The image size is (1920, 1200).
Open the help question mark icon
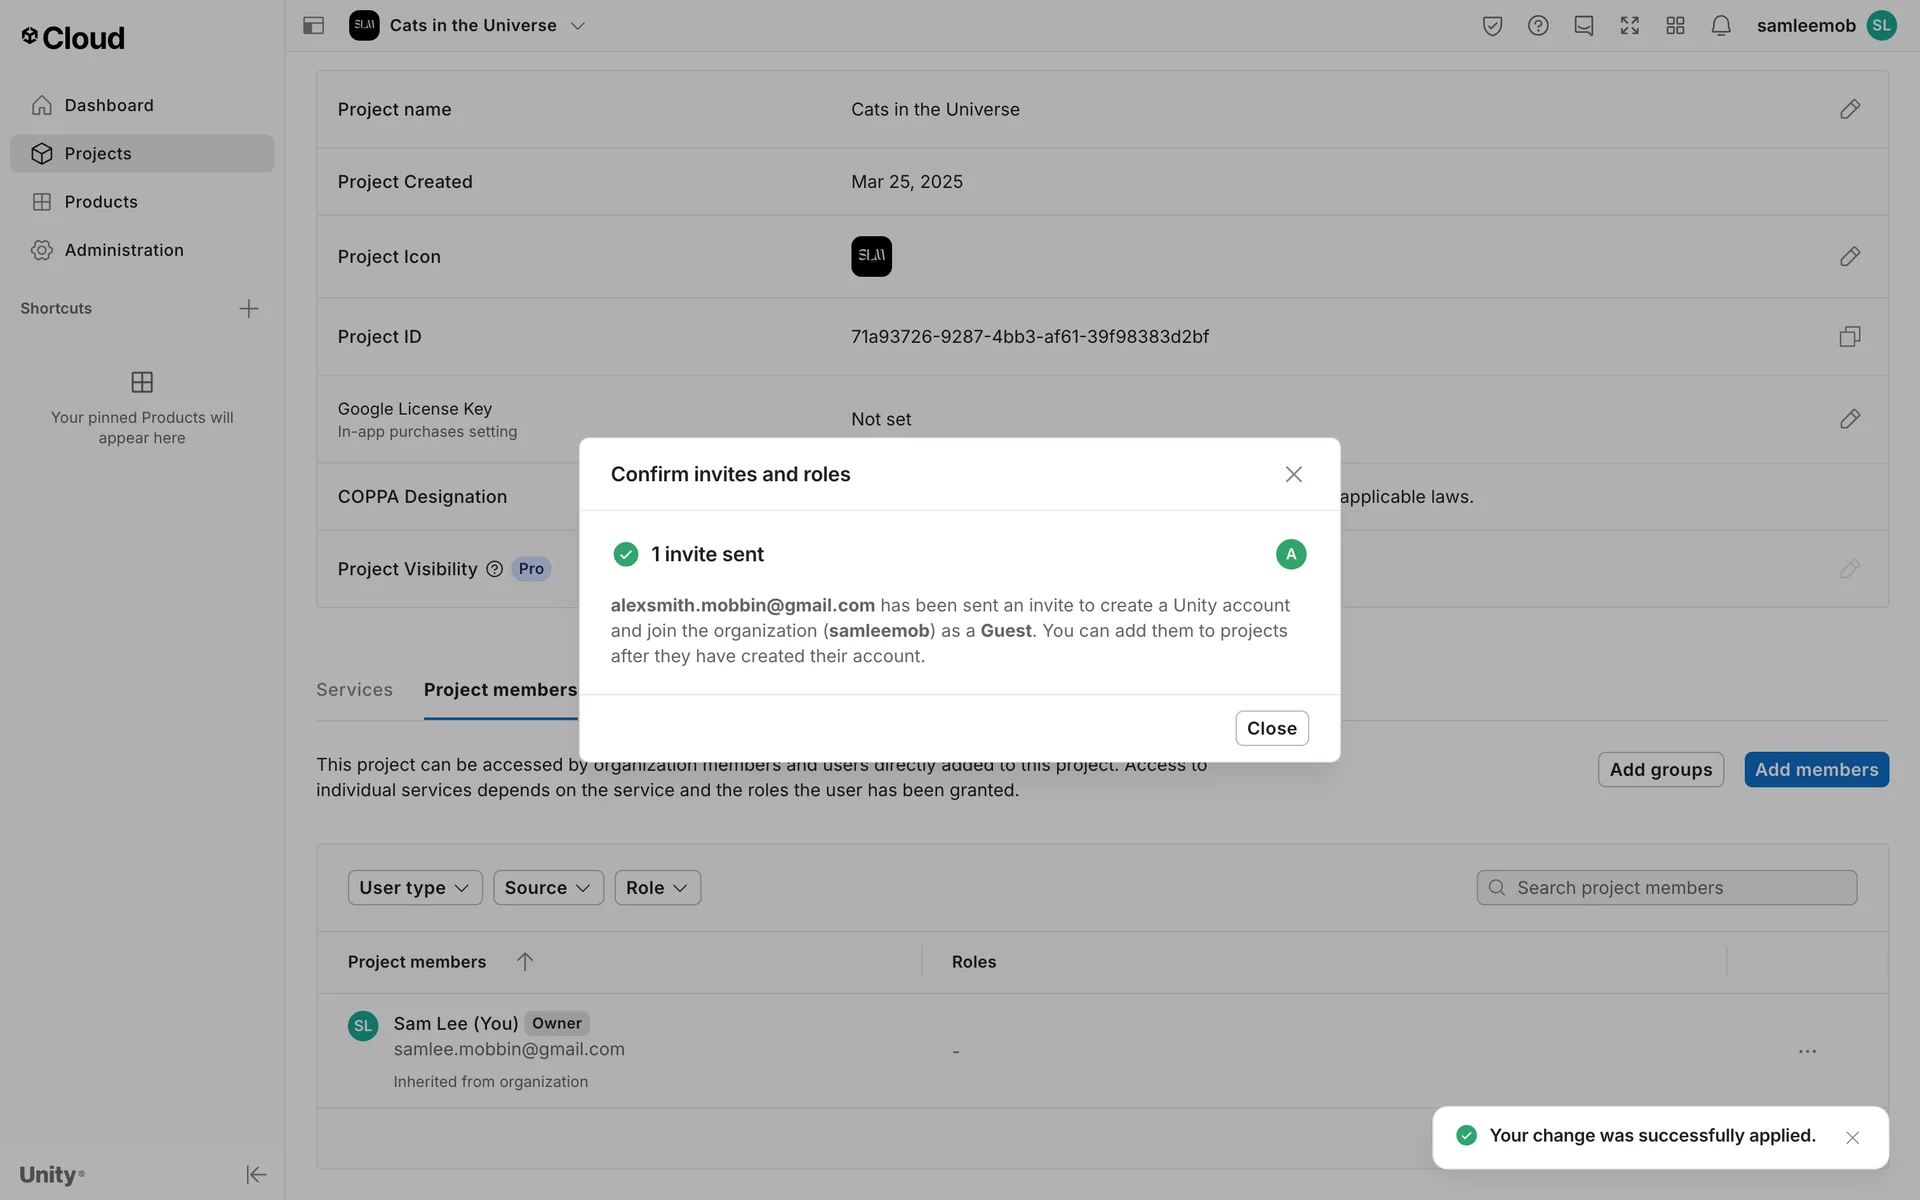click(1538, 26)
